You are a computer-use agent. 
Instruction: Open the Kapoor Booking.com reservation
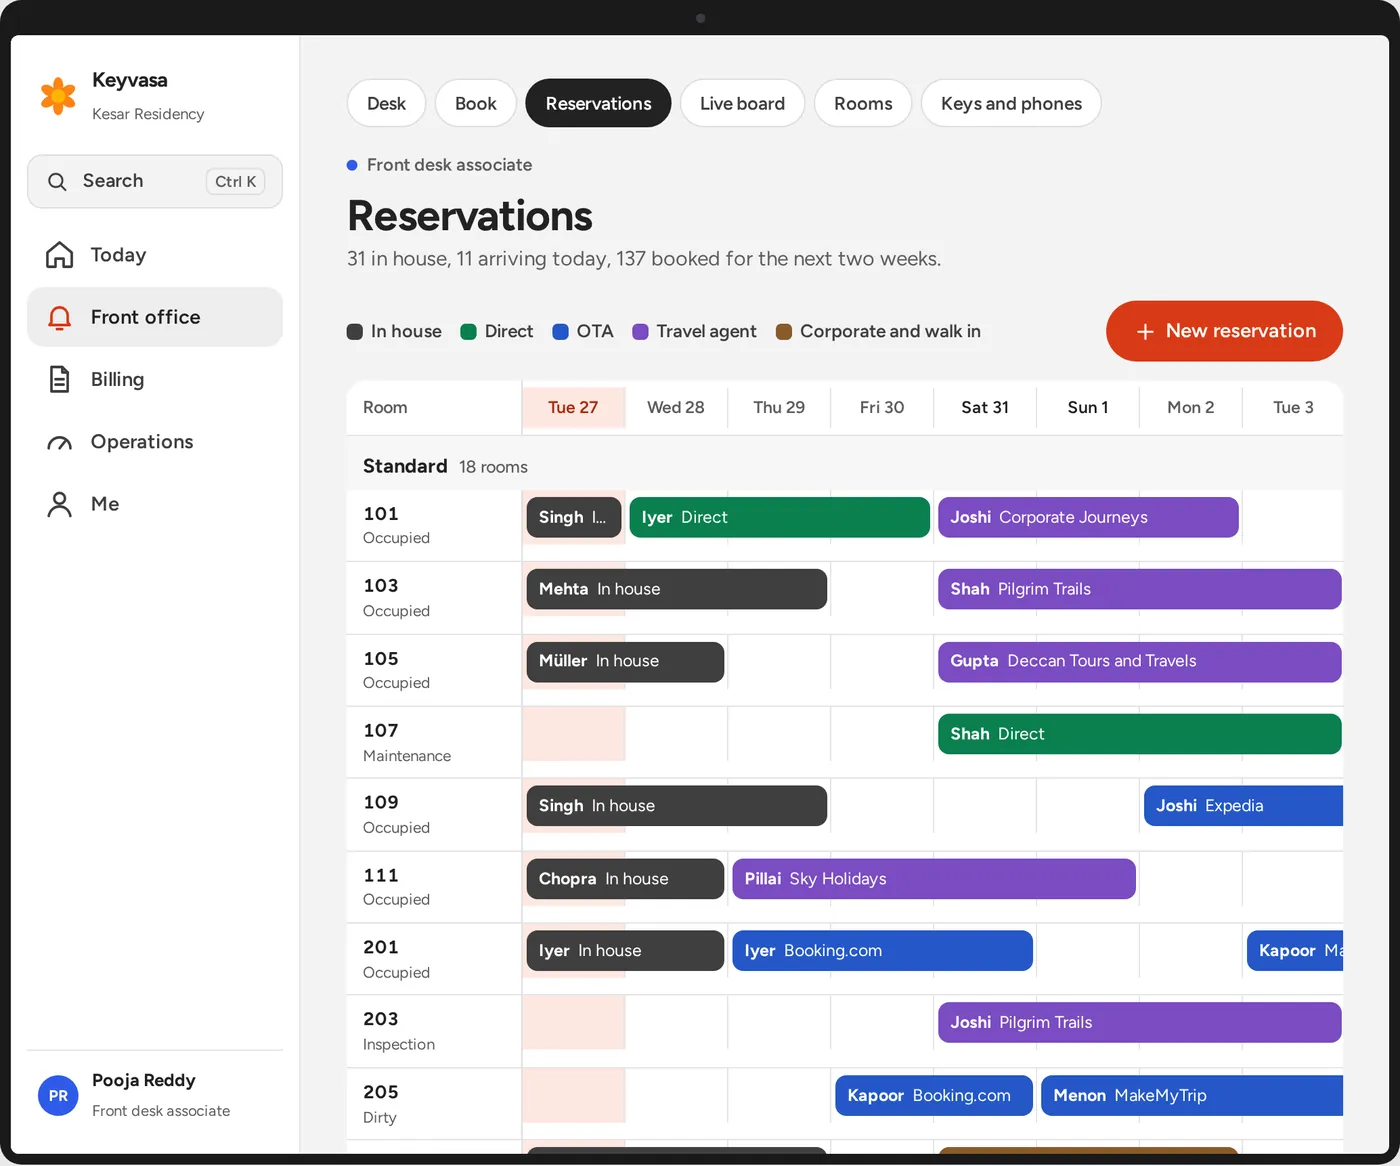(x=934, y=1096)
